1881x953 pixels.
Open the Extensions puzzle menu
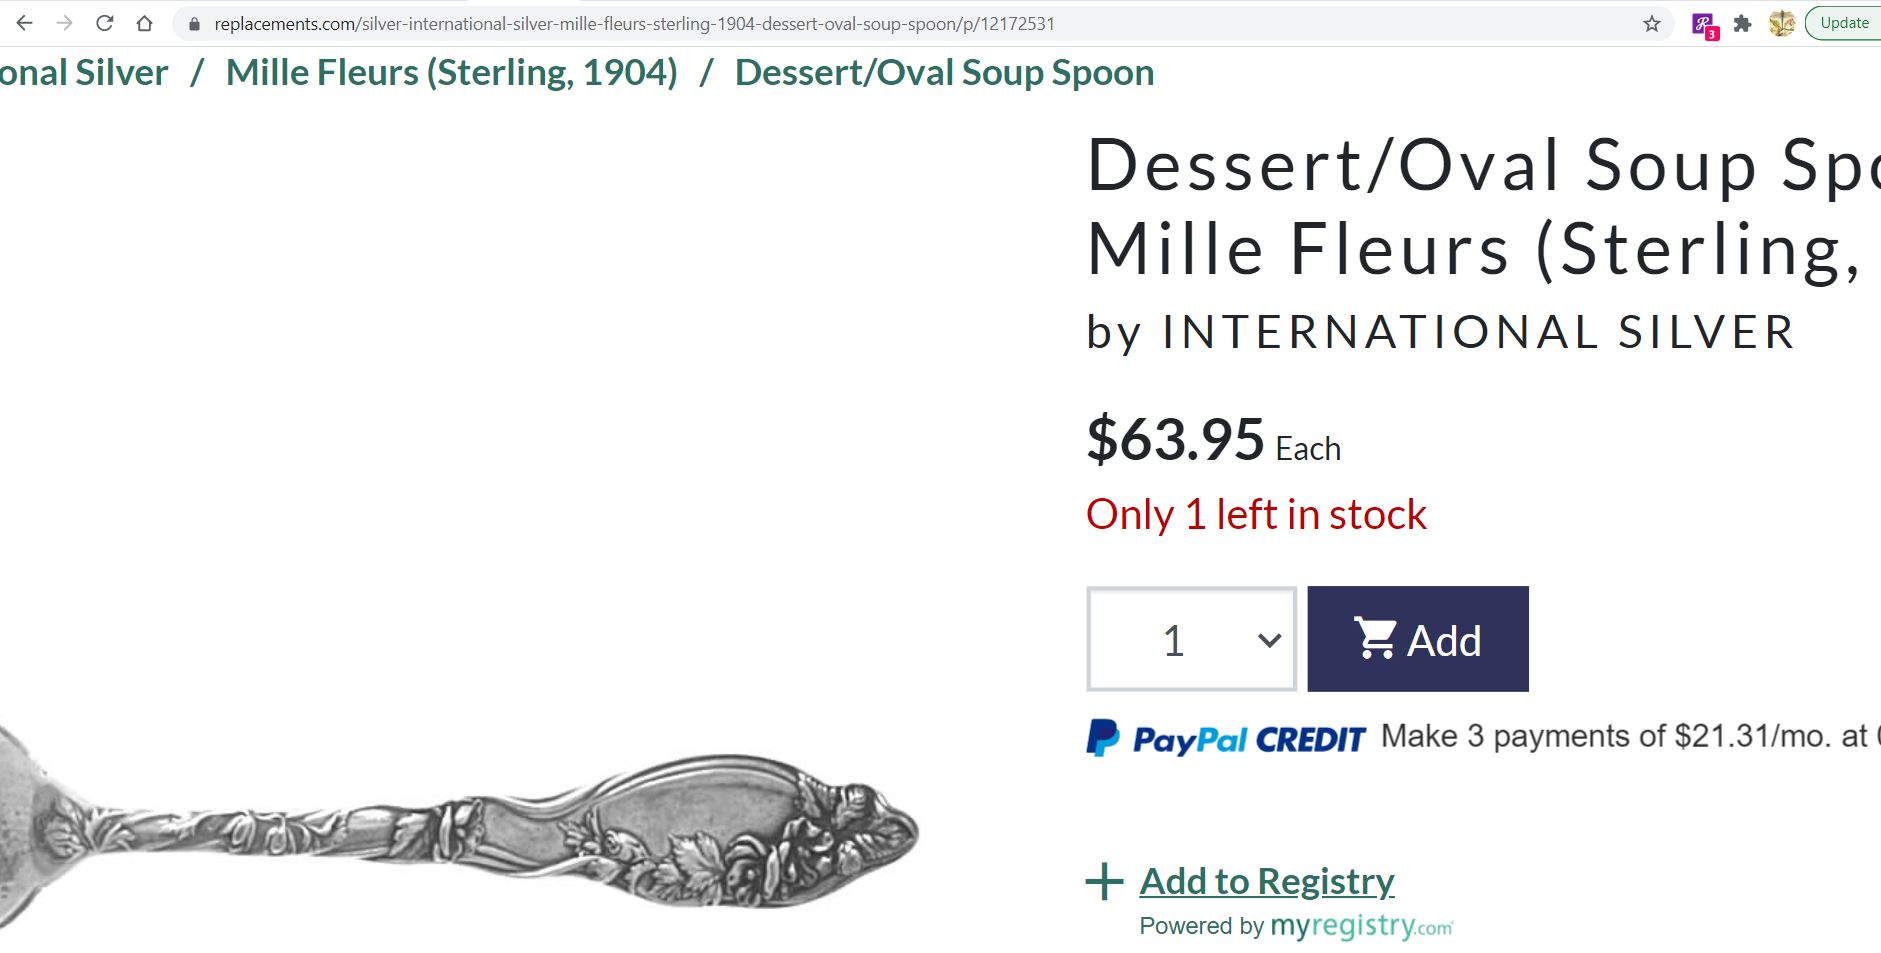coord(1743,24)
